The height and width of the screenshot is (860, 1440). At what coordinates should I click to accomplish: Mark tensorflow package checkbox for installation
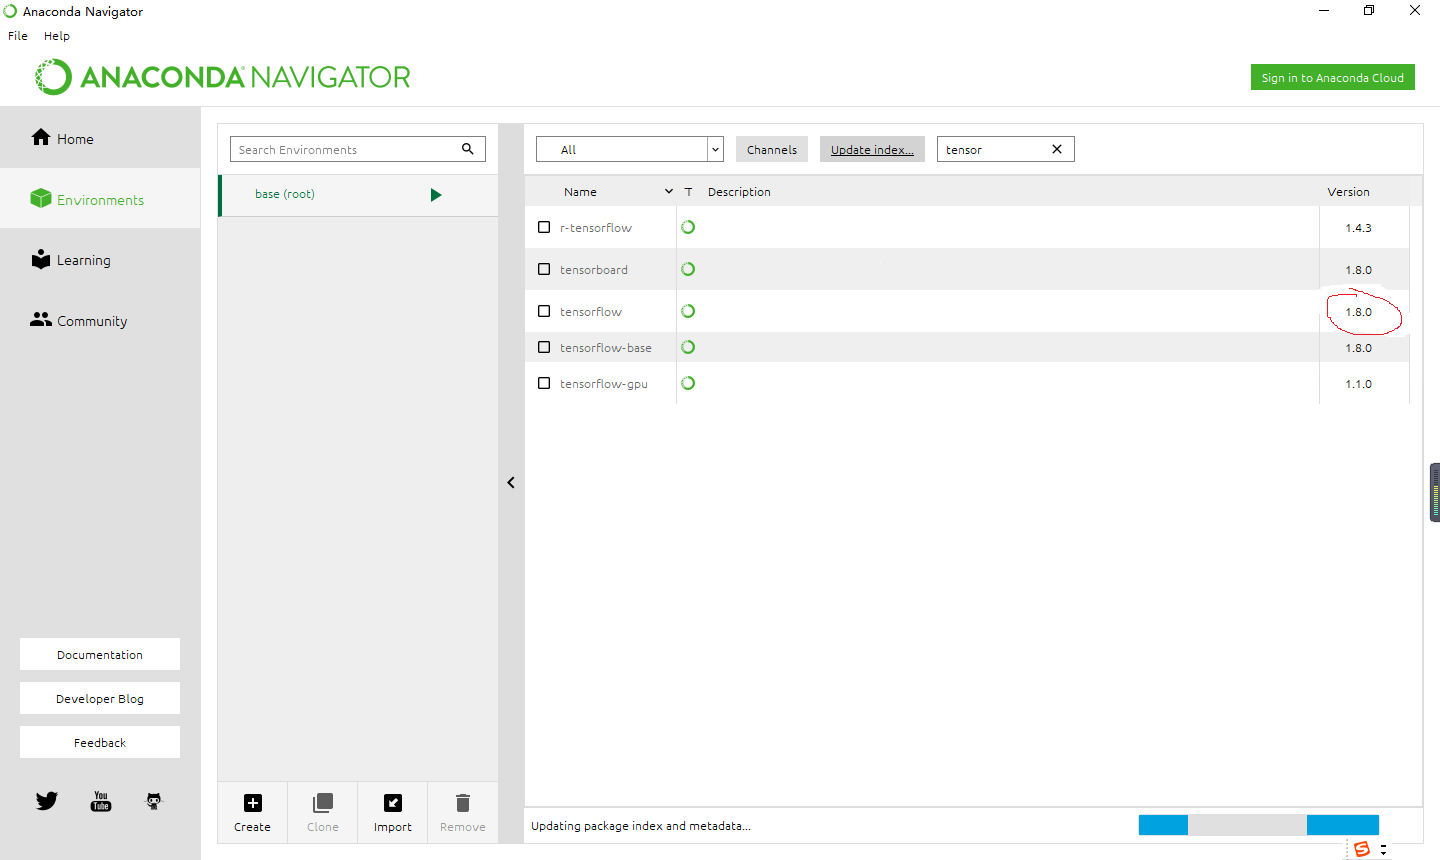544,311
